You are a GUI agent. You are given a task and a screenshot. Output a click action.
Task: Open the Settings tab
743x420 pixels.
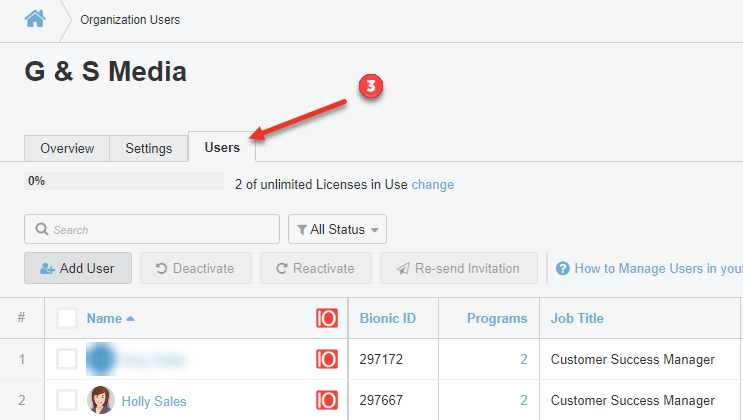click(x=148, y=148)
